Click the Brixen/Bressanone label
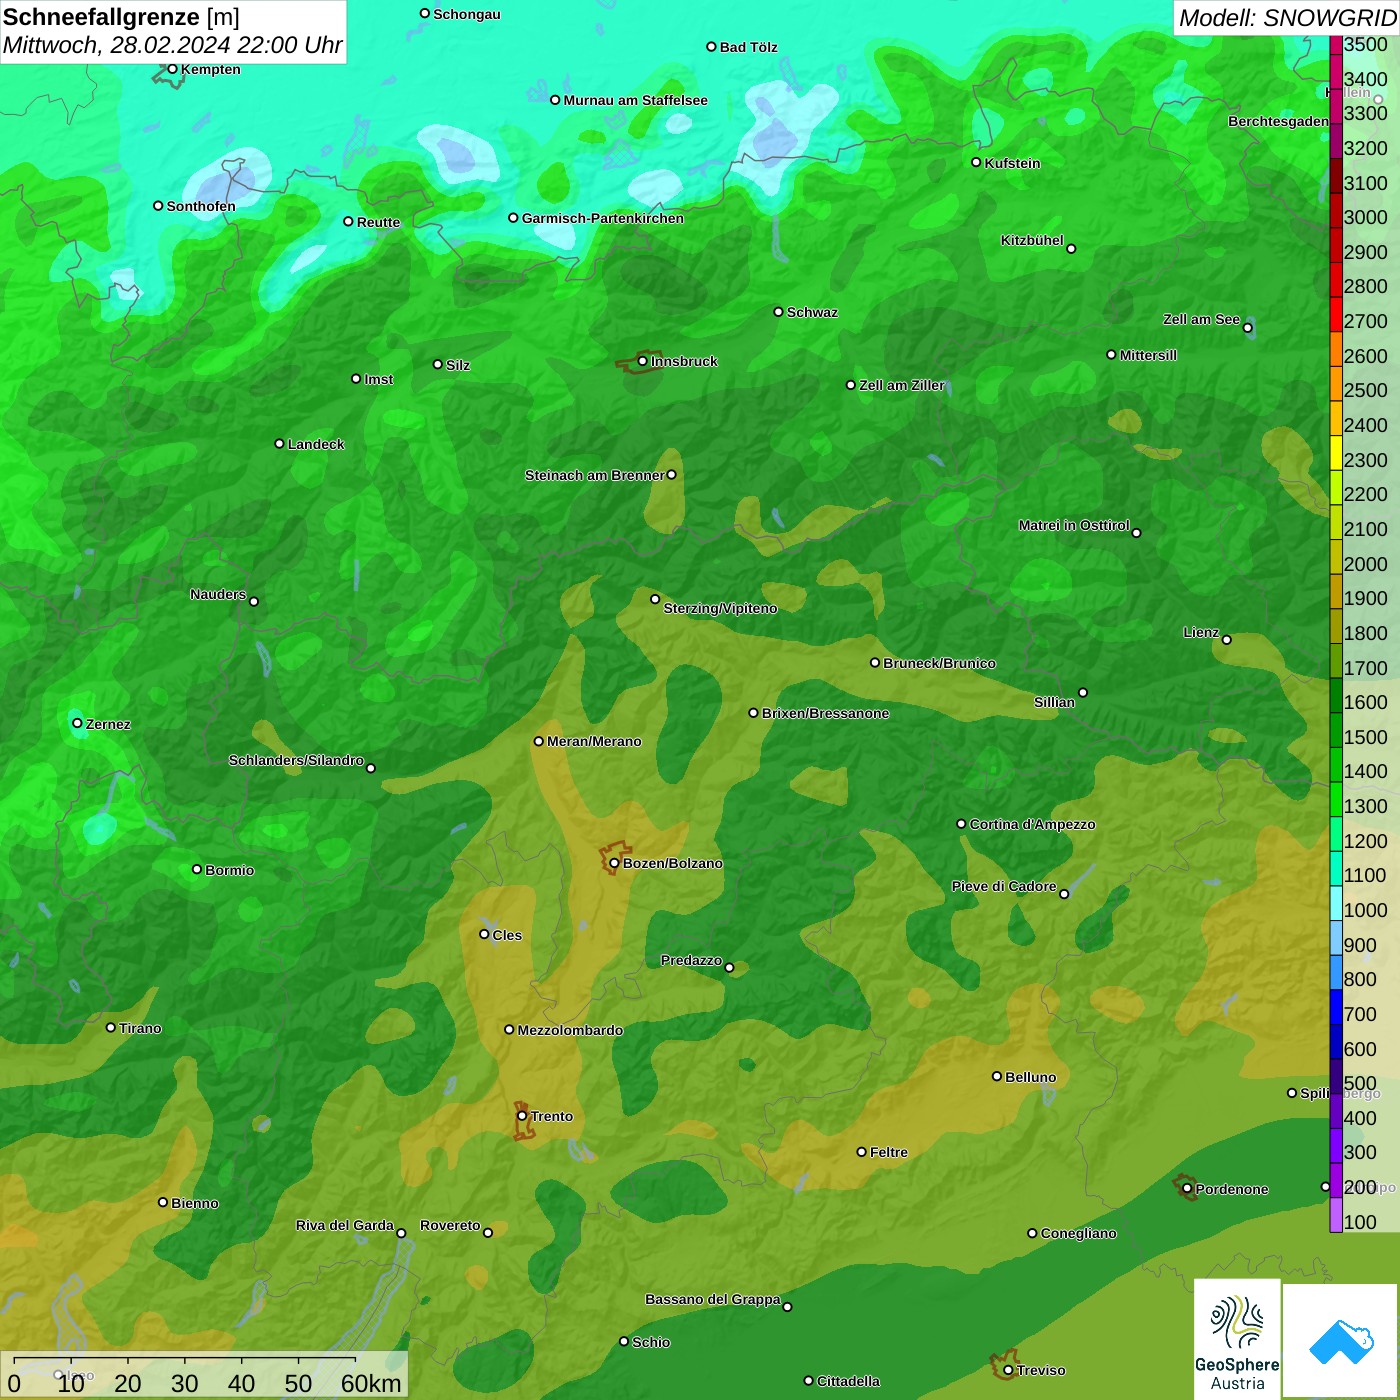The image size is (1400, 1400). (x=825, y=713)
